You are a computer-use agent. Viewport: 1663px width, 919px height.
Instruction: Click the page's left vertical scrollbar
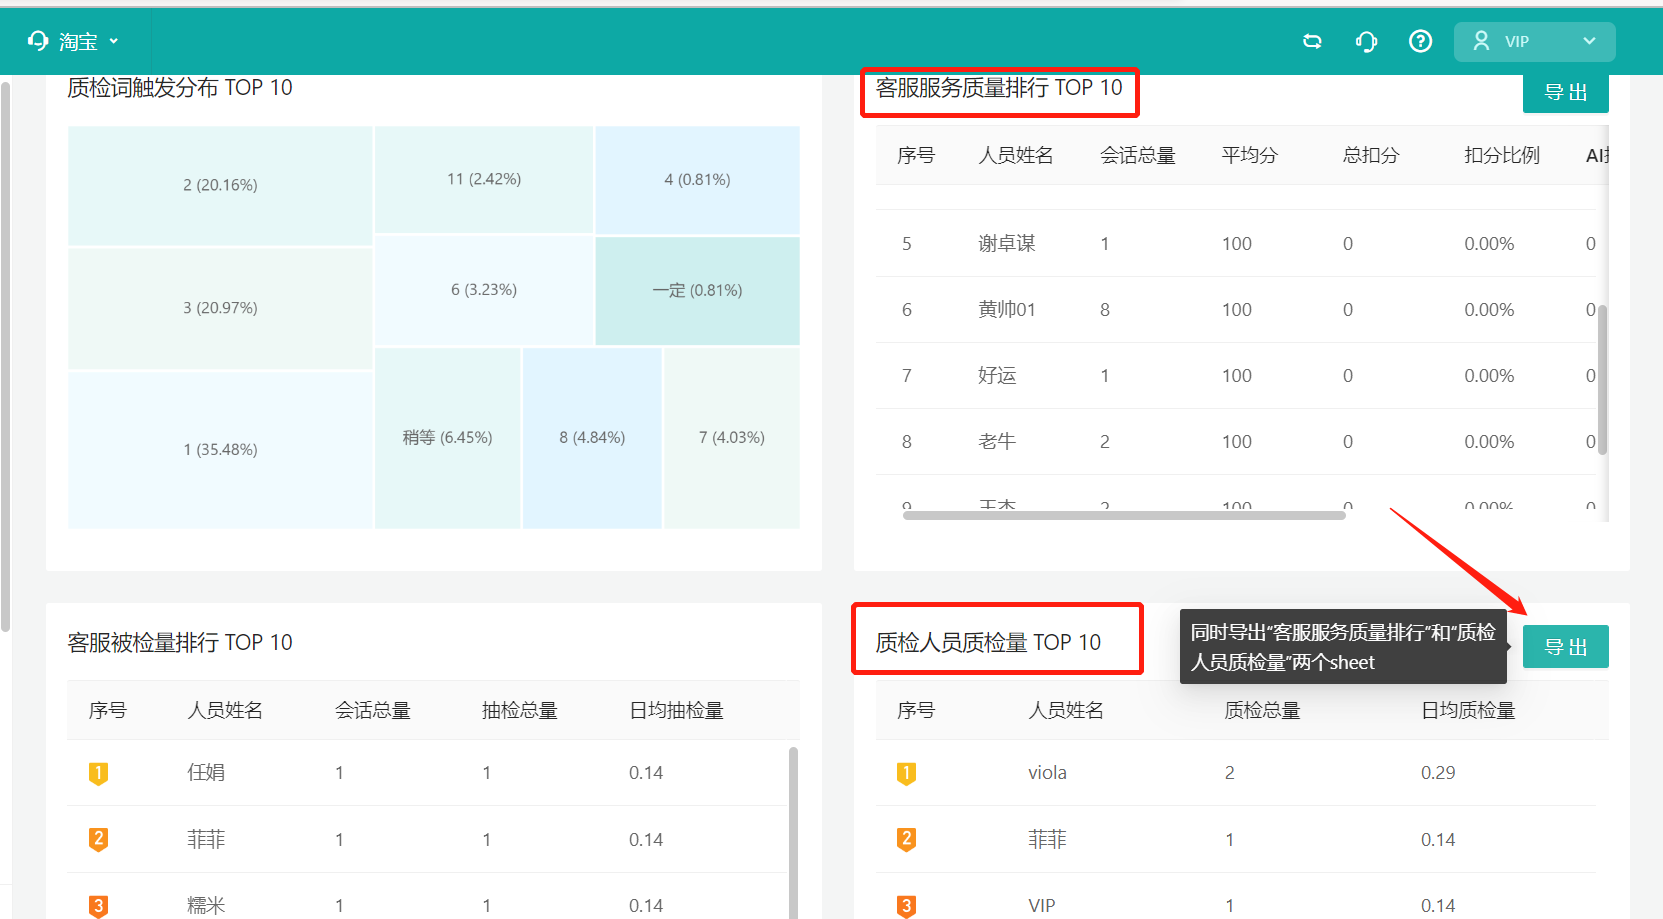point(5,357)
